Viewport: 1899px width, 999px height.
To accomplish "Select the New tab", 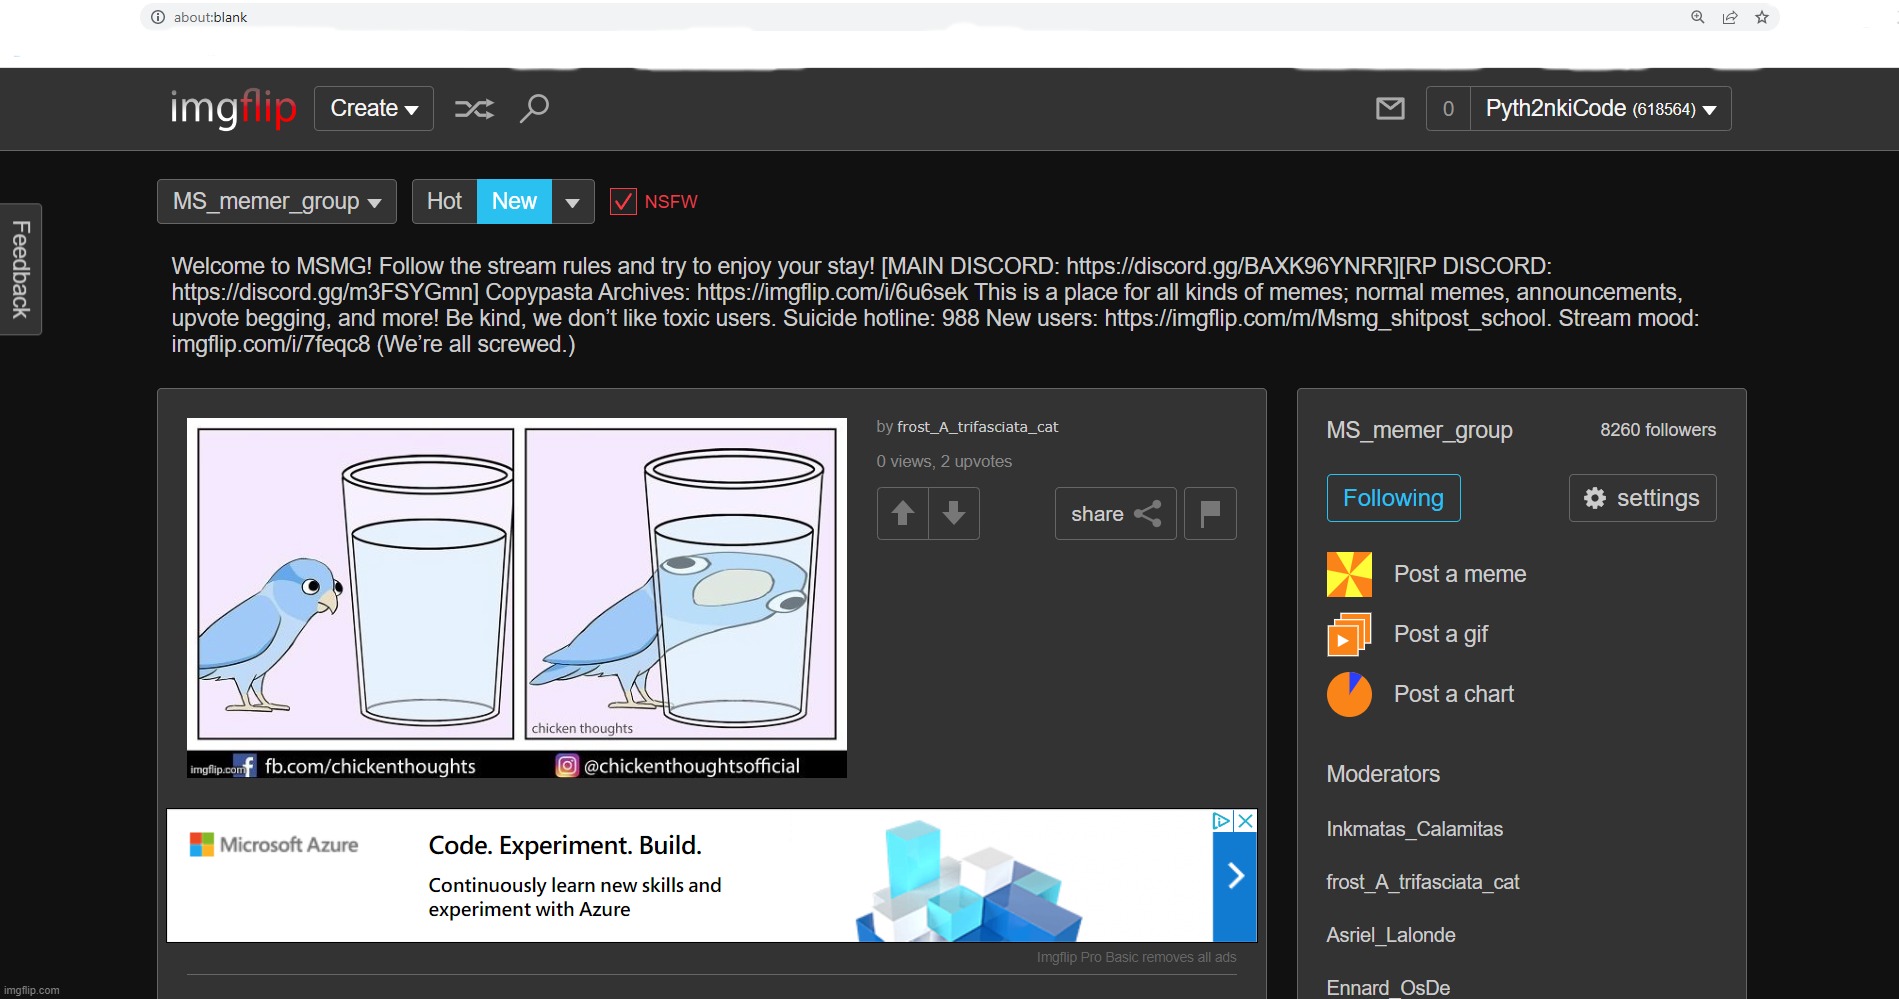I will tap(514, 201).
